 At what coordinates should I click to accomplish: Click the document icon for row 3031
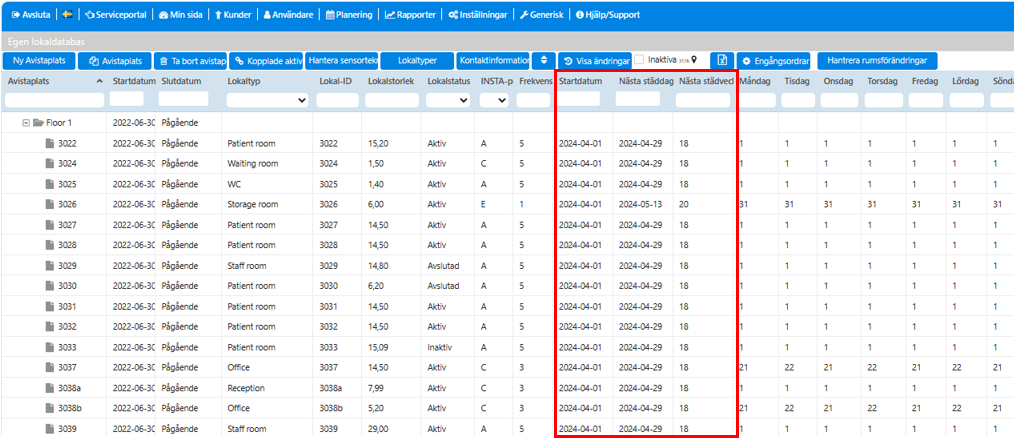point(49,307)
